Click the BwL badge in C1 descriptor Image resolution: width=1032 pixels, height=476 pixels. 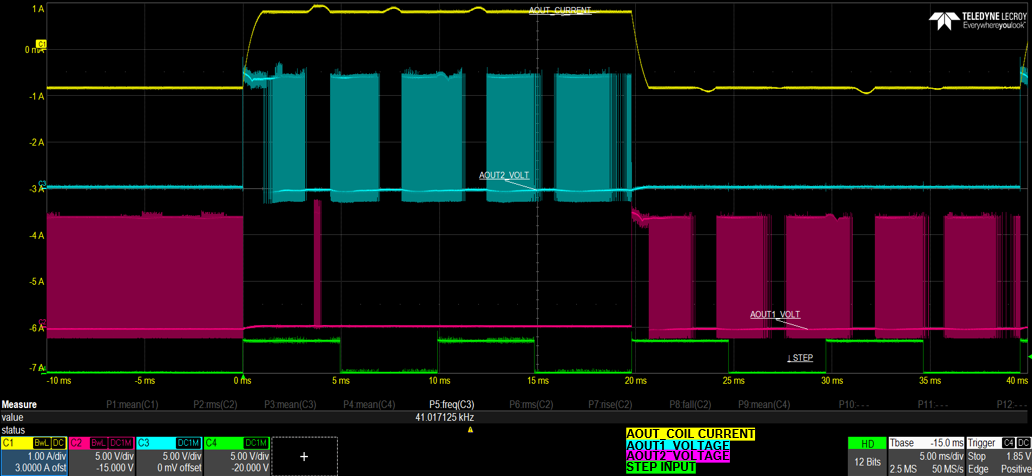tap(41, 442)
